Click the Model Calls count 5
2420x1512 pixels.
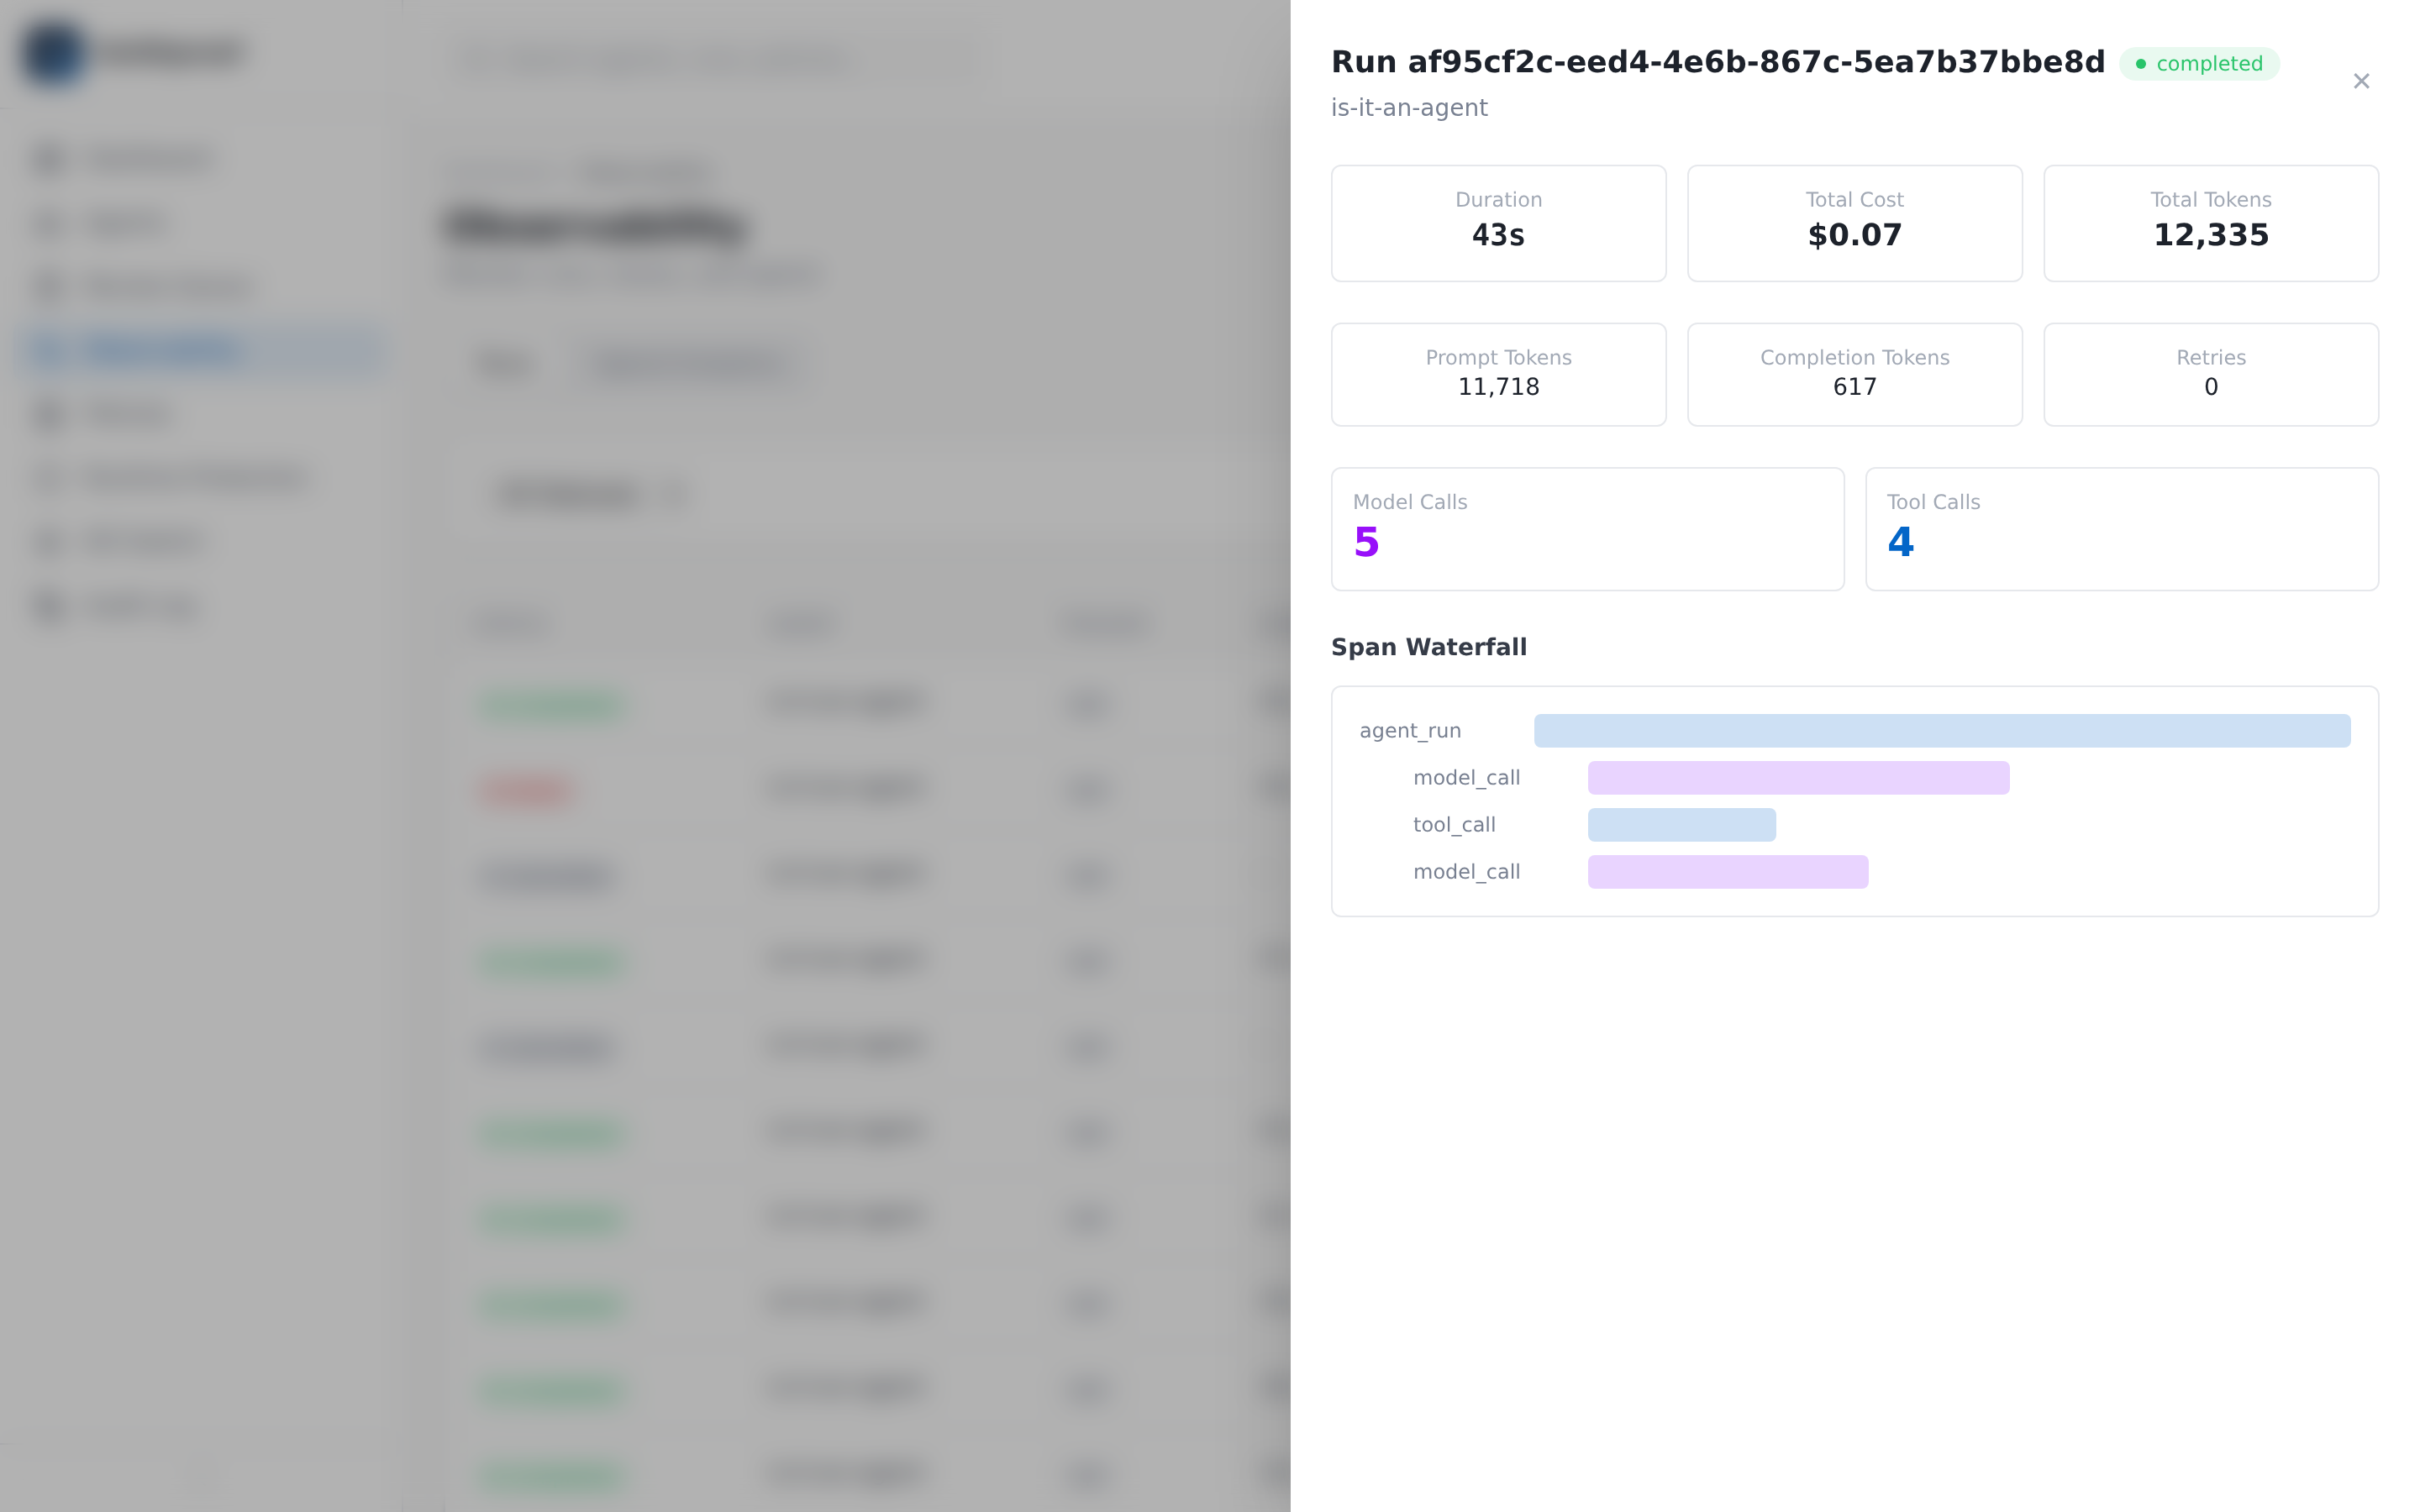pos(1366,542)
